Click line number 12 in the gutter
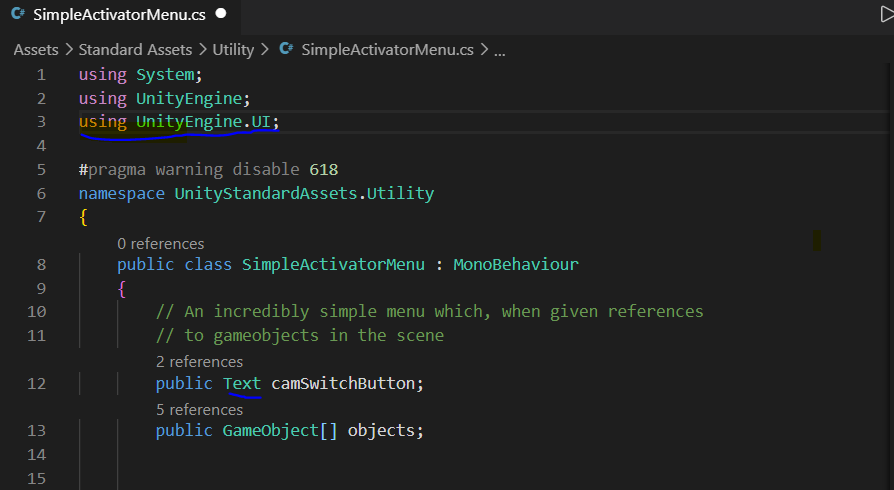This screenshot has width=894, height=490. [x=36, y=383]
